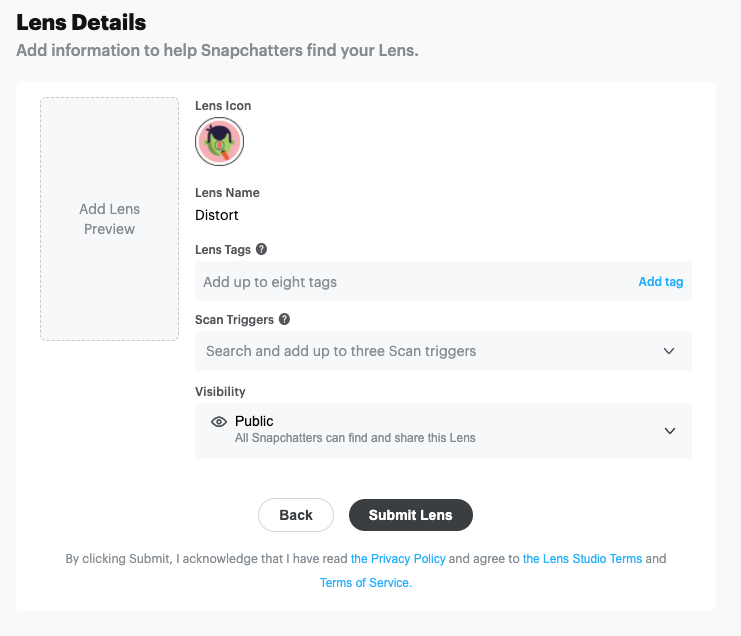Open the Terms of Service link

click(x=365, y=583)
